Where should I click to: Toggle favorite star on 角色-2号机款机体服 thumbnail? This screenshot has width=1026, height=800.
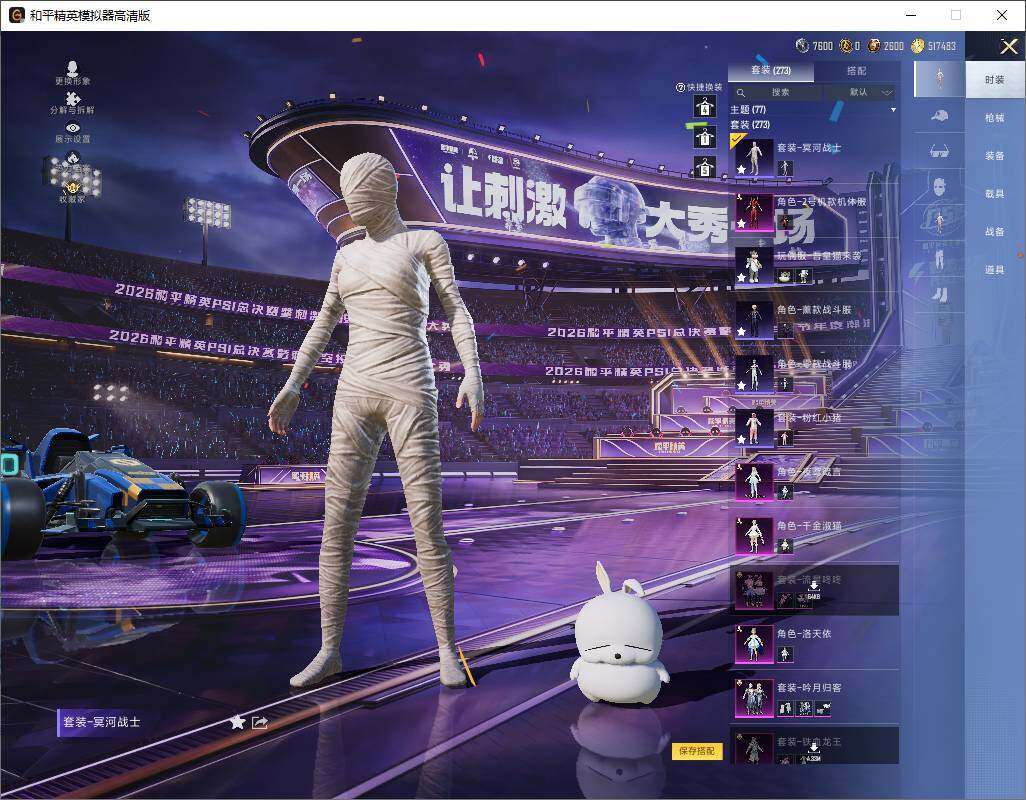tap(741, 224)
